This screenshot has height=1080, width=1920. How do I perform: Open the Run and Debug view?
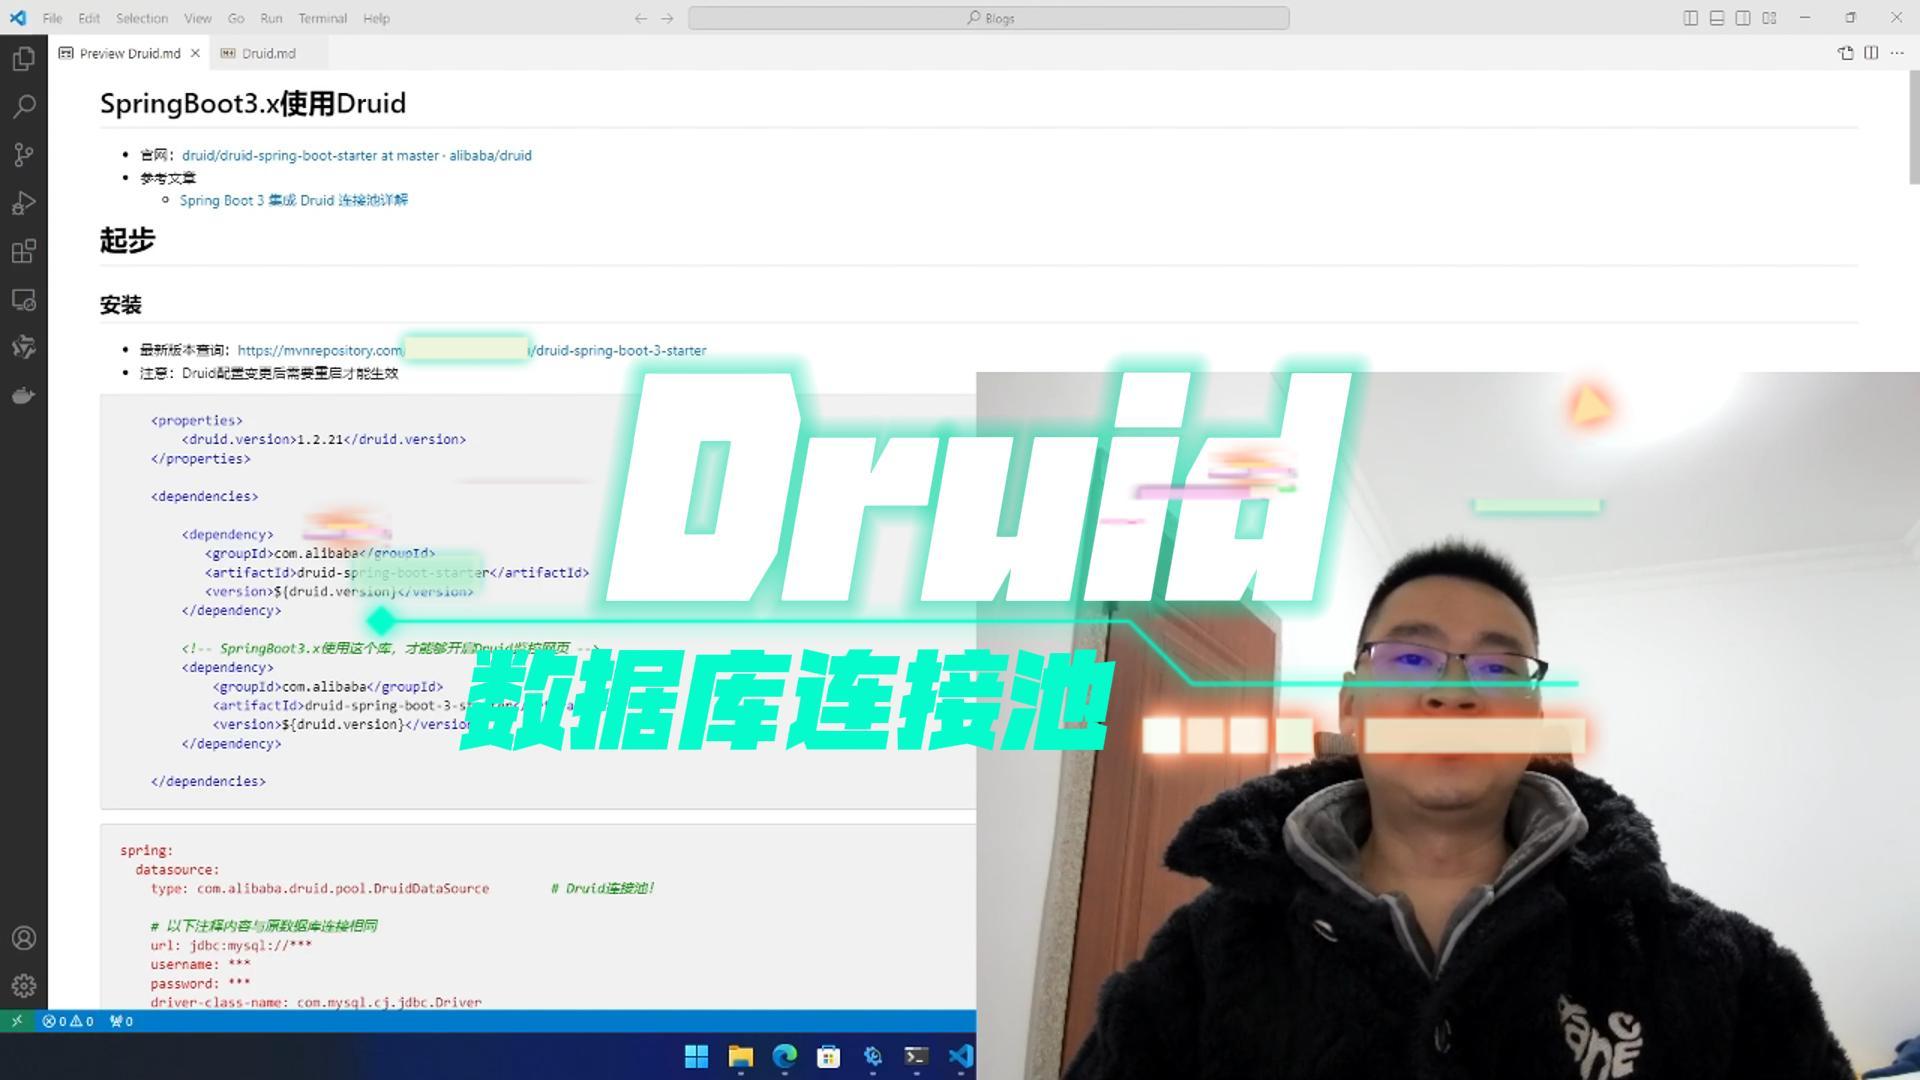pyautogui.click(x=24, y=202)
